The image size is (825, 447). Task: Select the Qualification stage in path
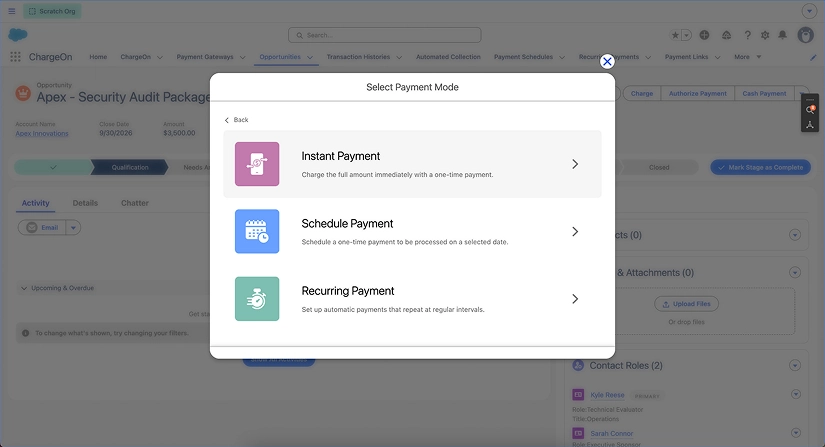[130, 167]
